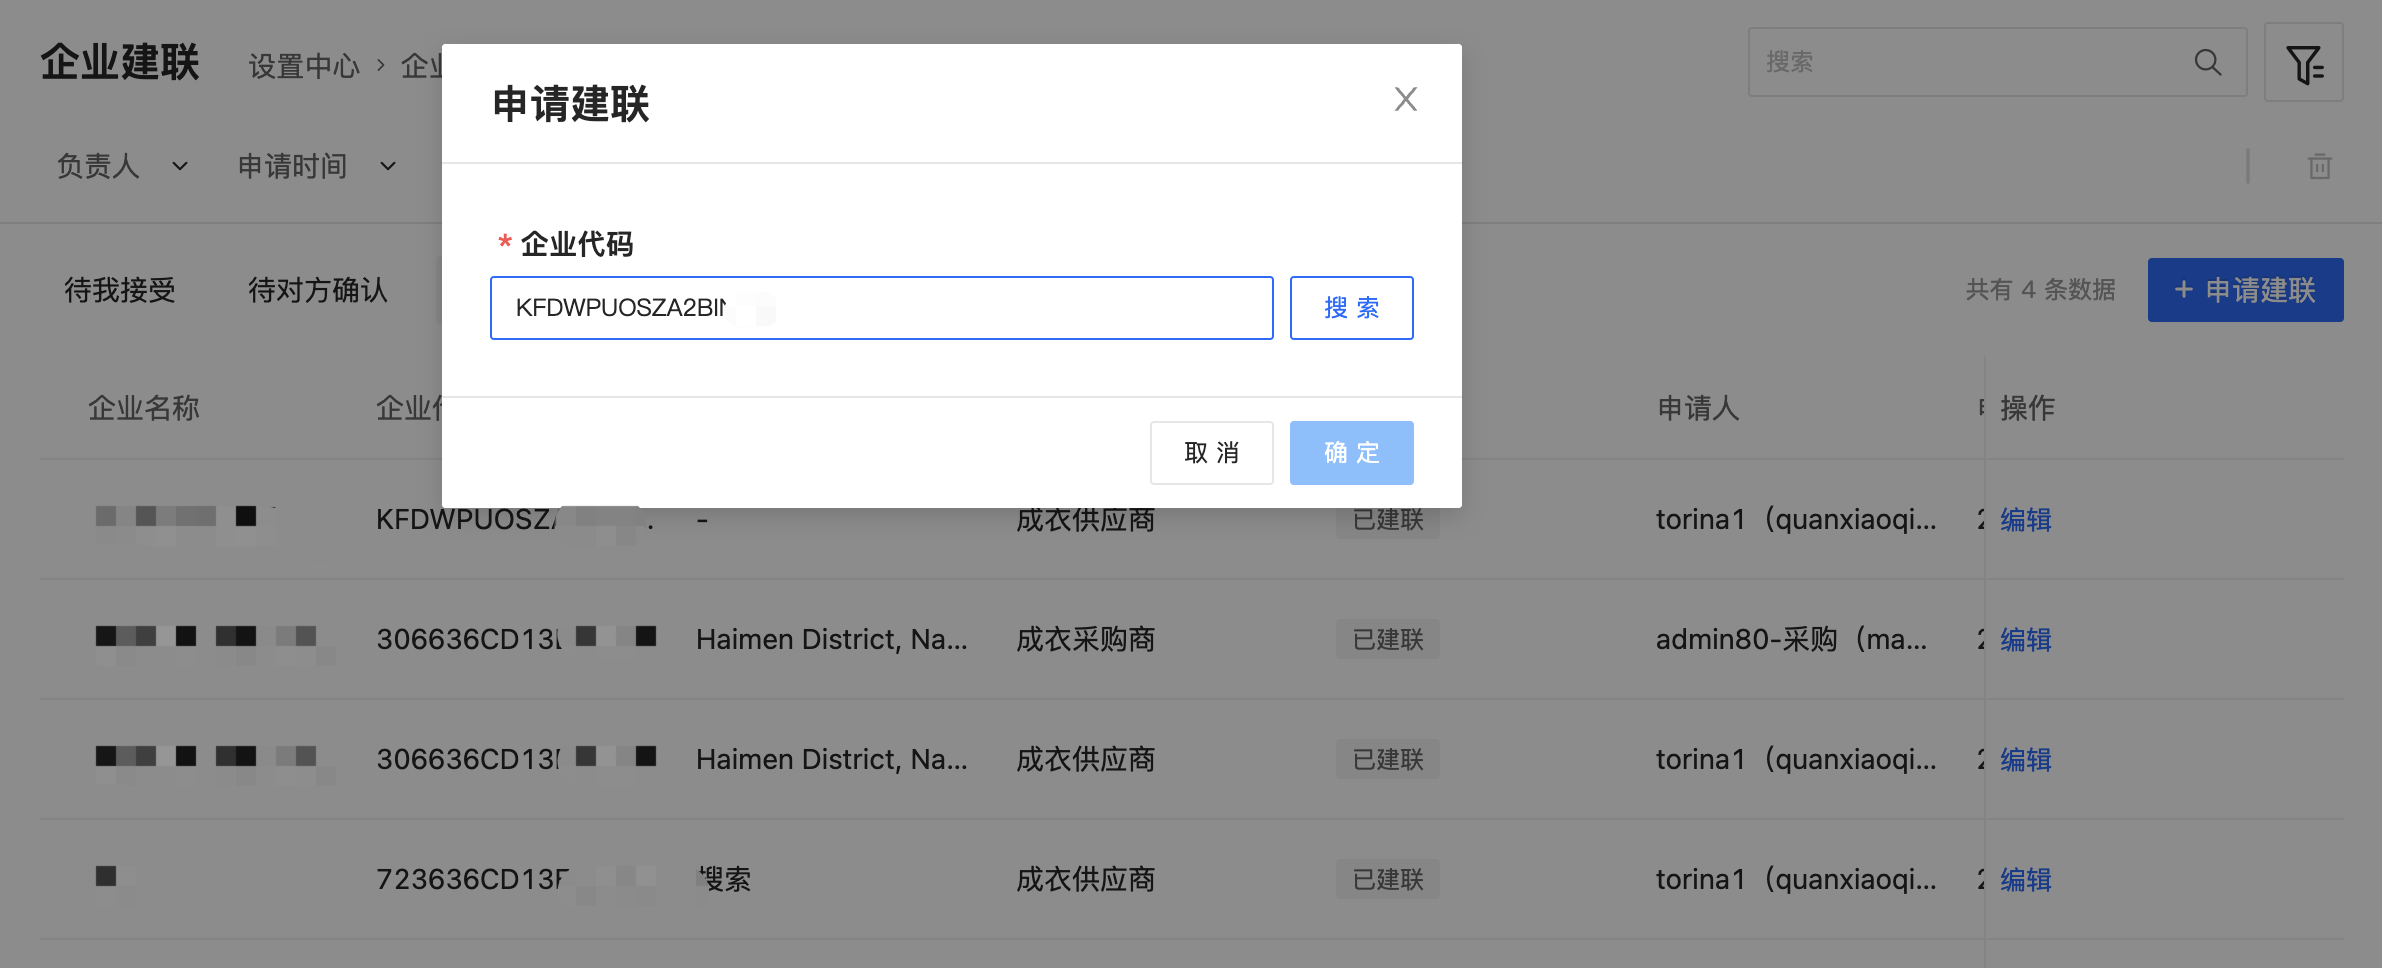Click 编辑 on the 723636CD13F row
This screenshot has width=2382, height=968.
(2025, 880)
